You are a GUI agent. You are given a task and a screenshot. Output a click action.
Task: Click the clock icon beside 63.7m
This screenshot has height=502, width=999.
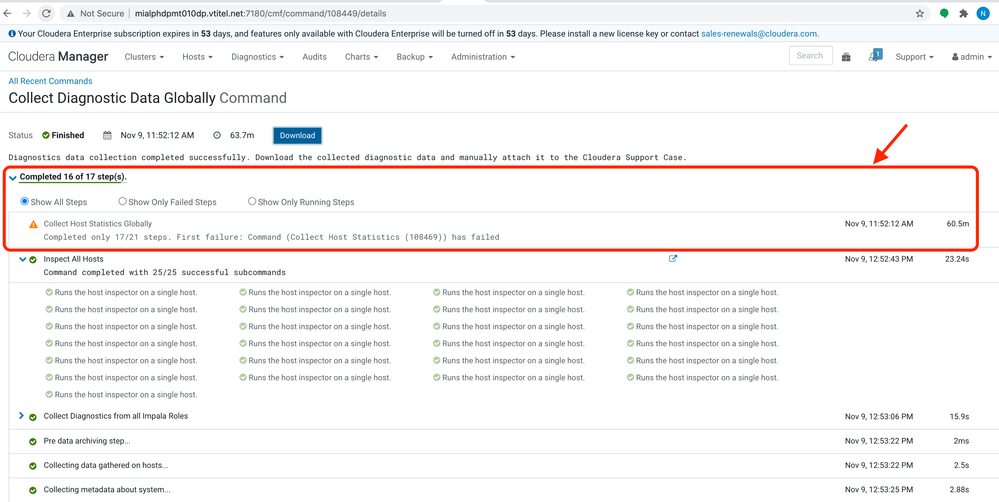[217, 135]
